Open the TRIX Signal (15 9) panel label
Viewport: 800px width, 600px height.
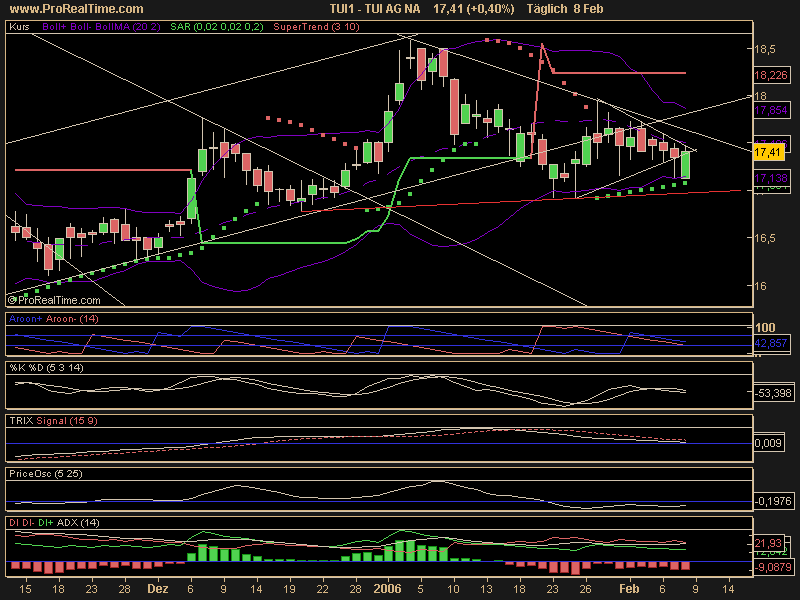tap(48, 422)
